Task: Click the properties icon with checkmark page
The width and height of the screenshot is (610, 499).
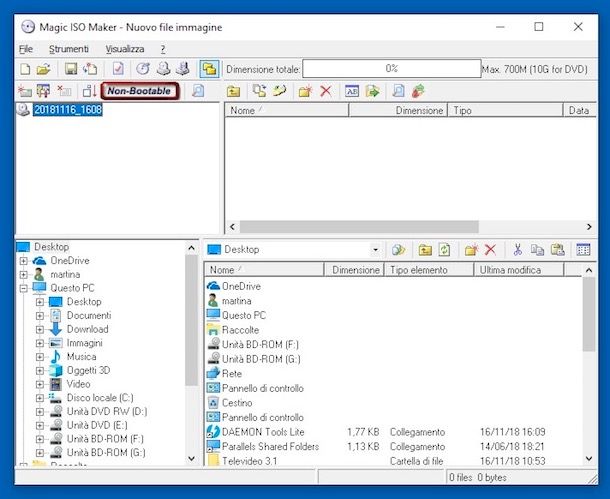Action: [x=118, y=69]
